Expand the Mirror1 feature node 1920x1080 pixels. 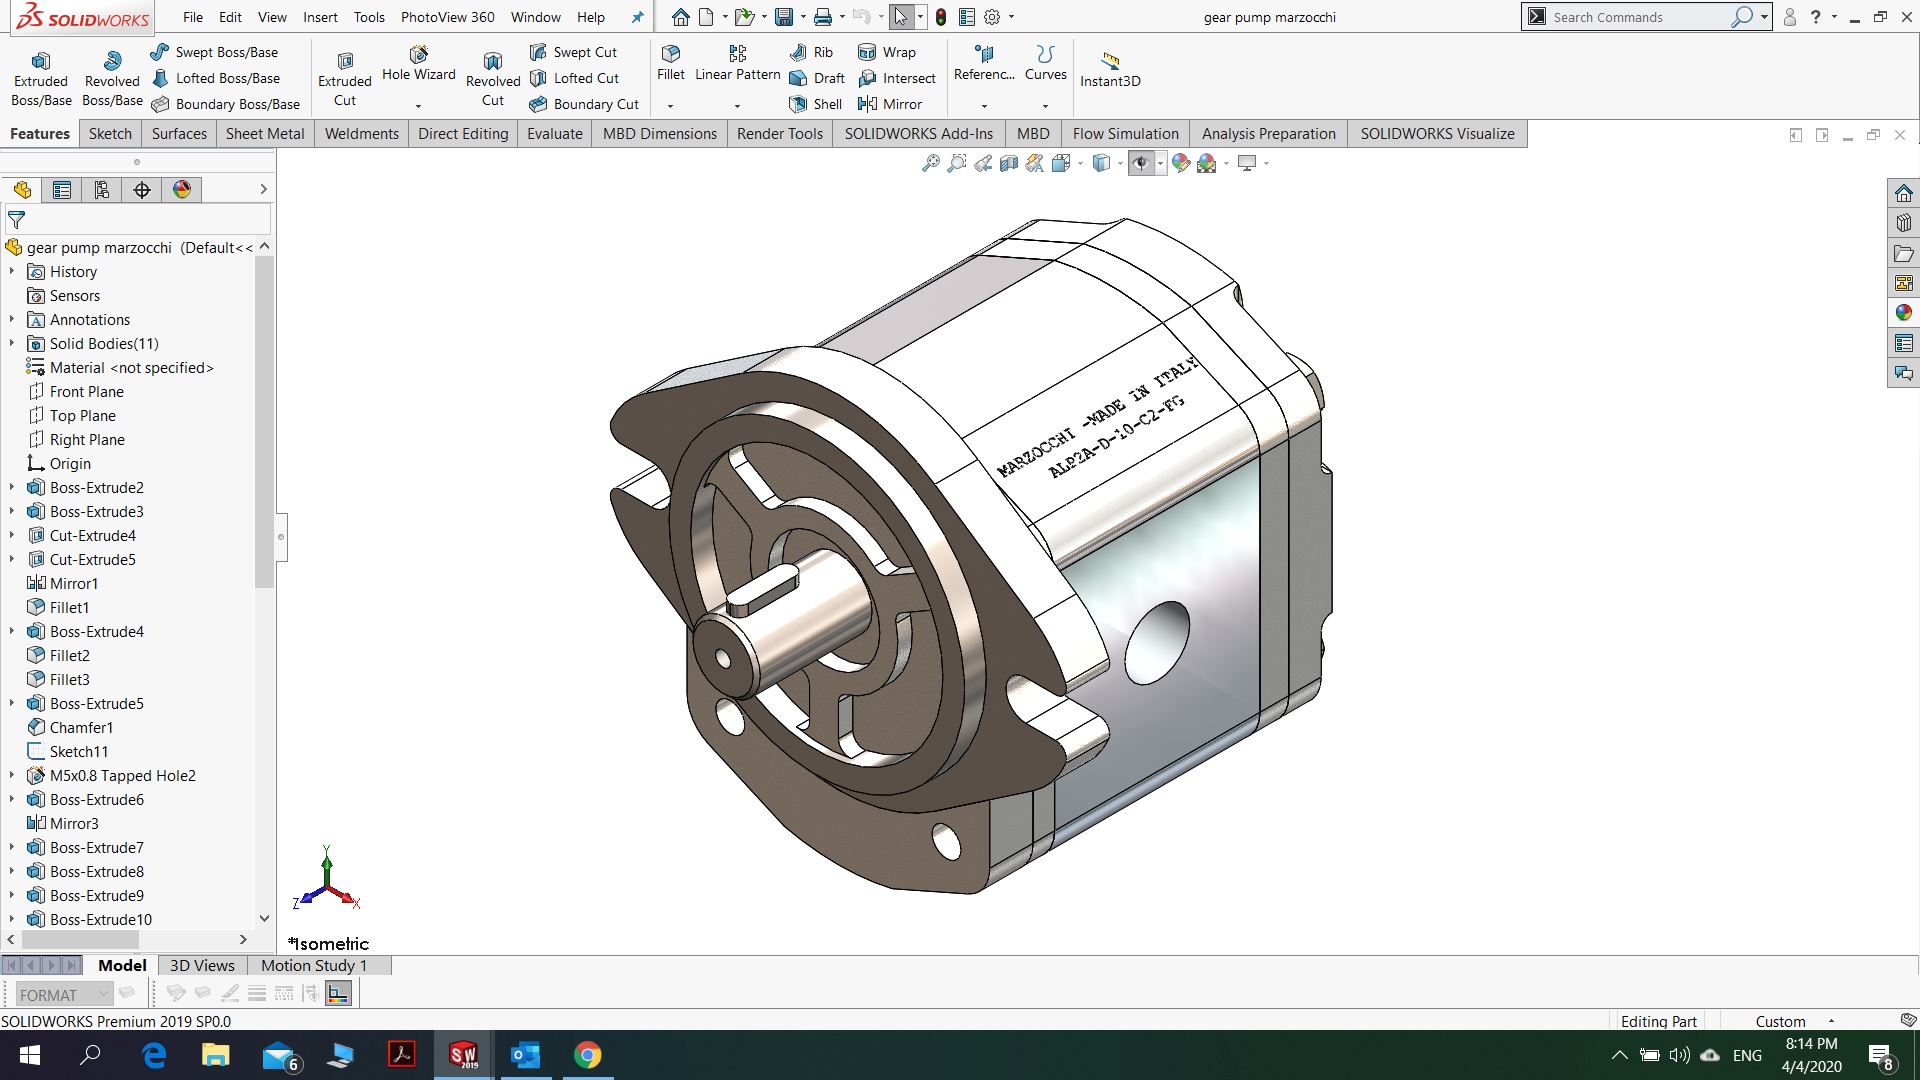pos(11,583)
